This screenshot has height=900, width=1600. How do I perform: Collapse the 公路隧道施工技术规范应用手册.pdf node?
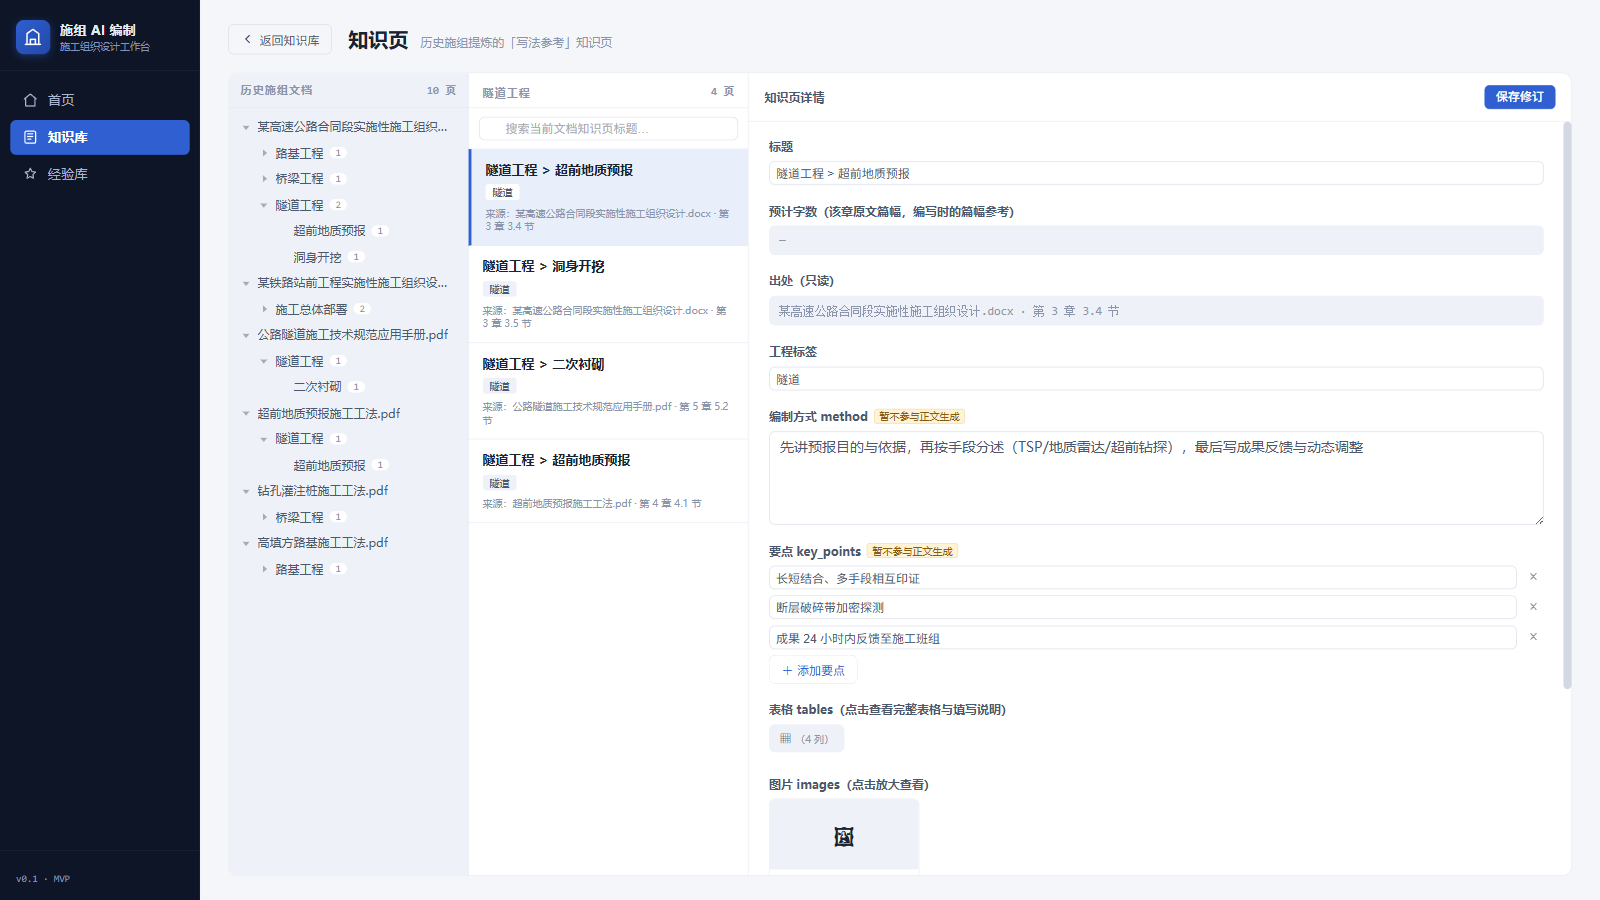point(246,335)
